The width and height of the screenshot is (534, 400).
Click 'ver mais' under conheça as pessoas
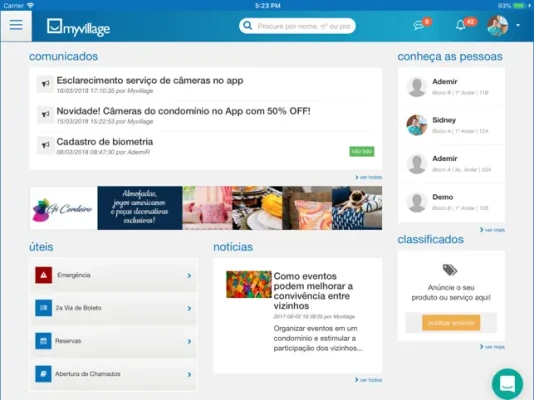pyautogui.click(x=492, y=230)
